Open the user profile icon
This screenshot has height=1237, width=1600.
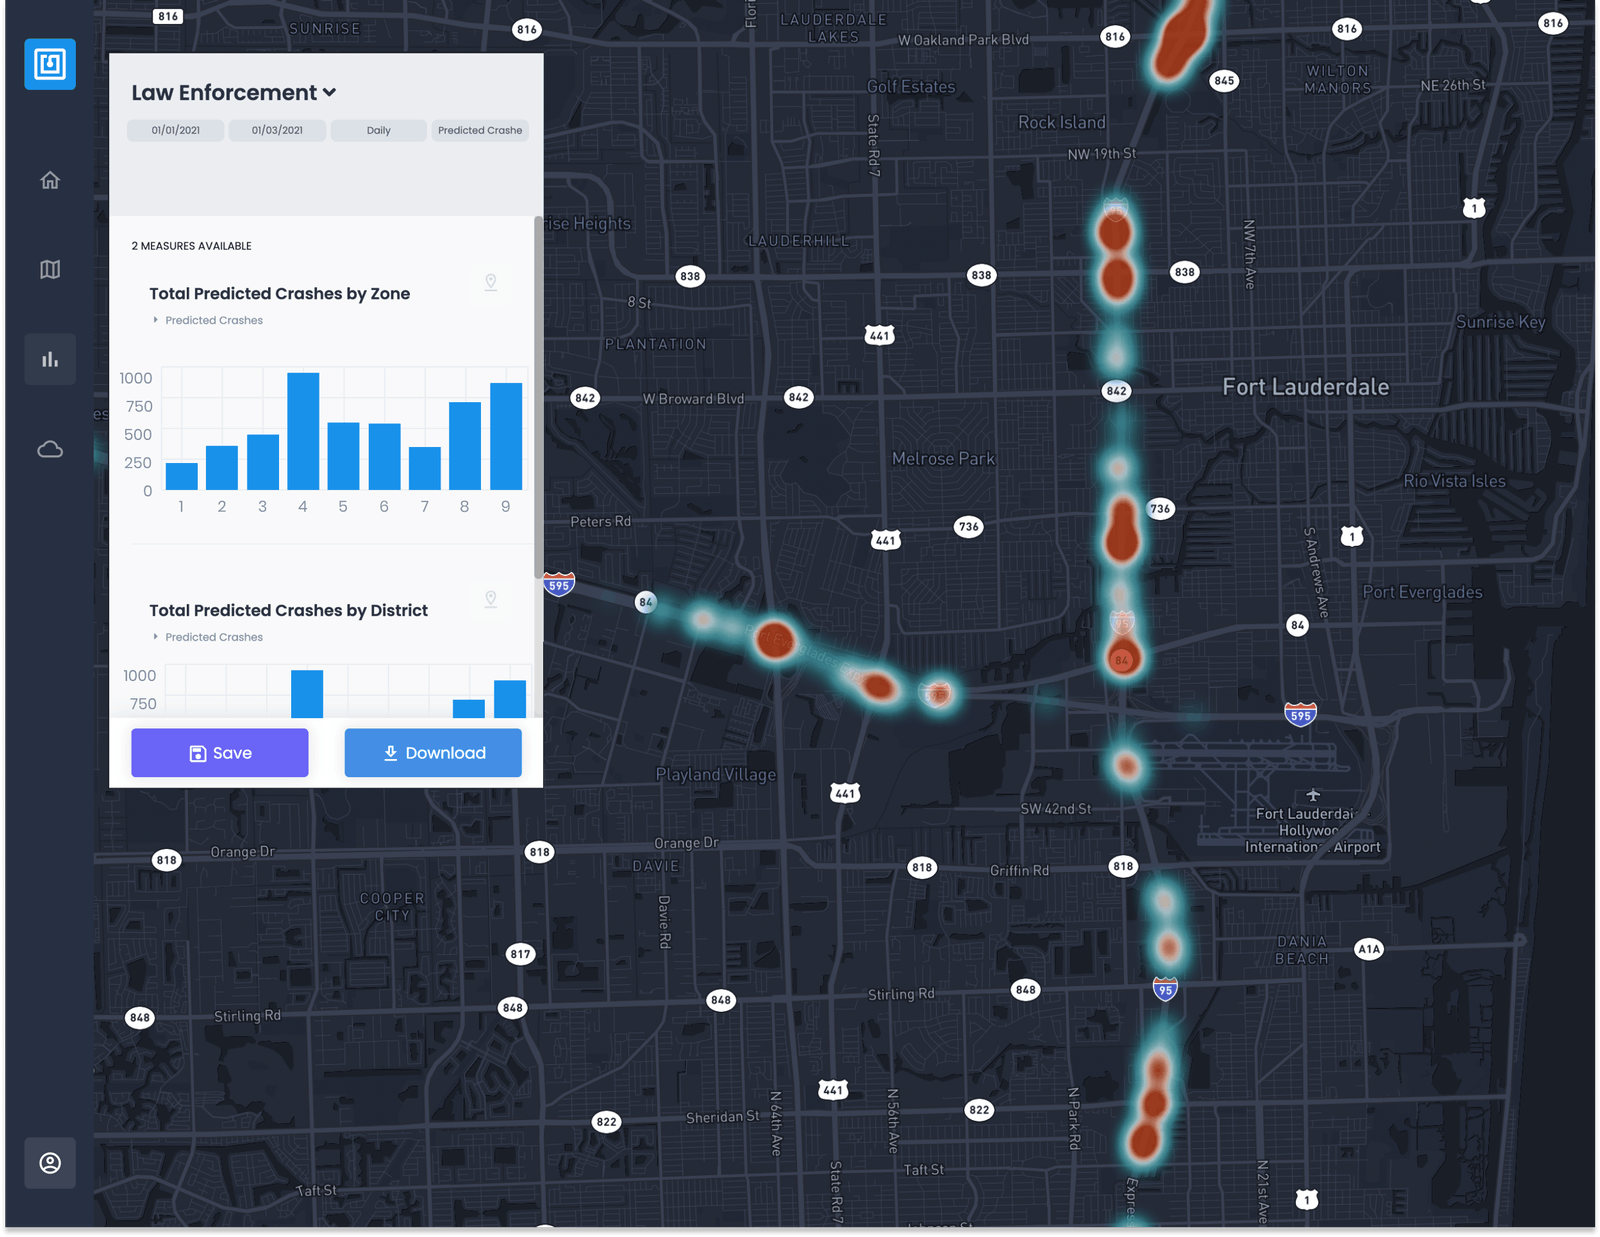pos(50,1163)
